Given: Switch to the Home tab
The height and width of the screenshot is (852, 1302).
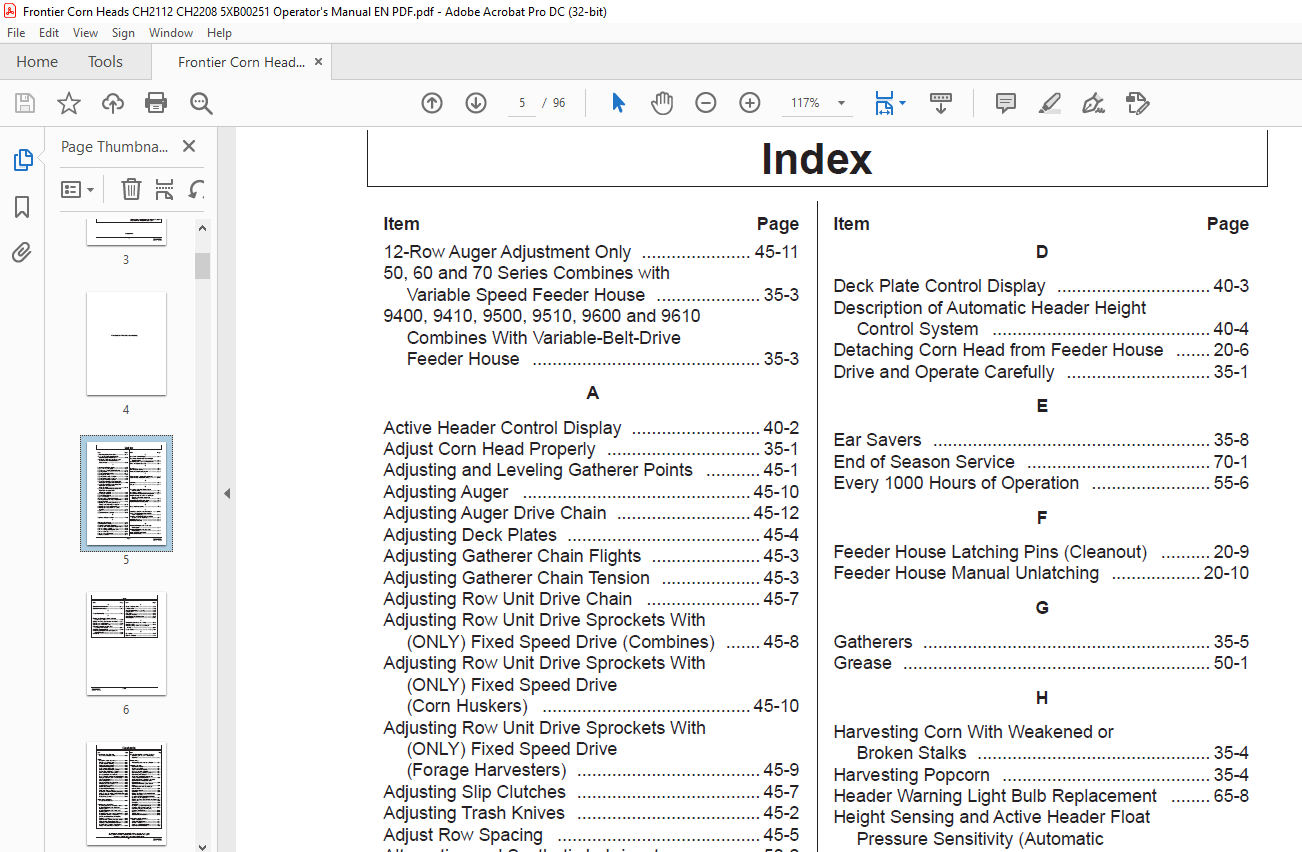Looking at the screenshot, I should [37, 62].
